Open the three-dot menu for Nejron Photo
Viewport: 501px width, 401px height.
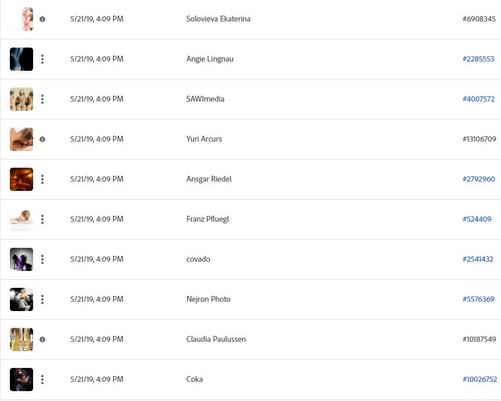pyautogui.click(x=42, y=299)
